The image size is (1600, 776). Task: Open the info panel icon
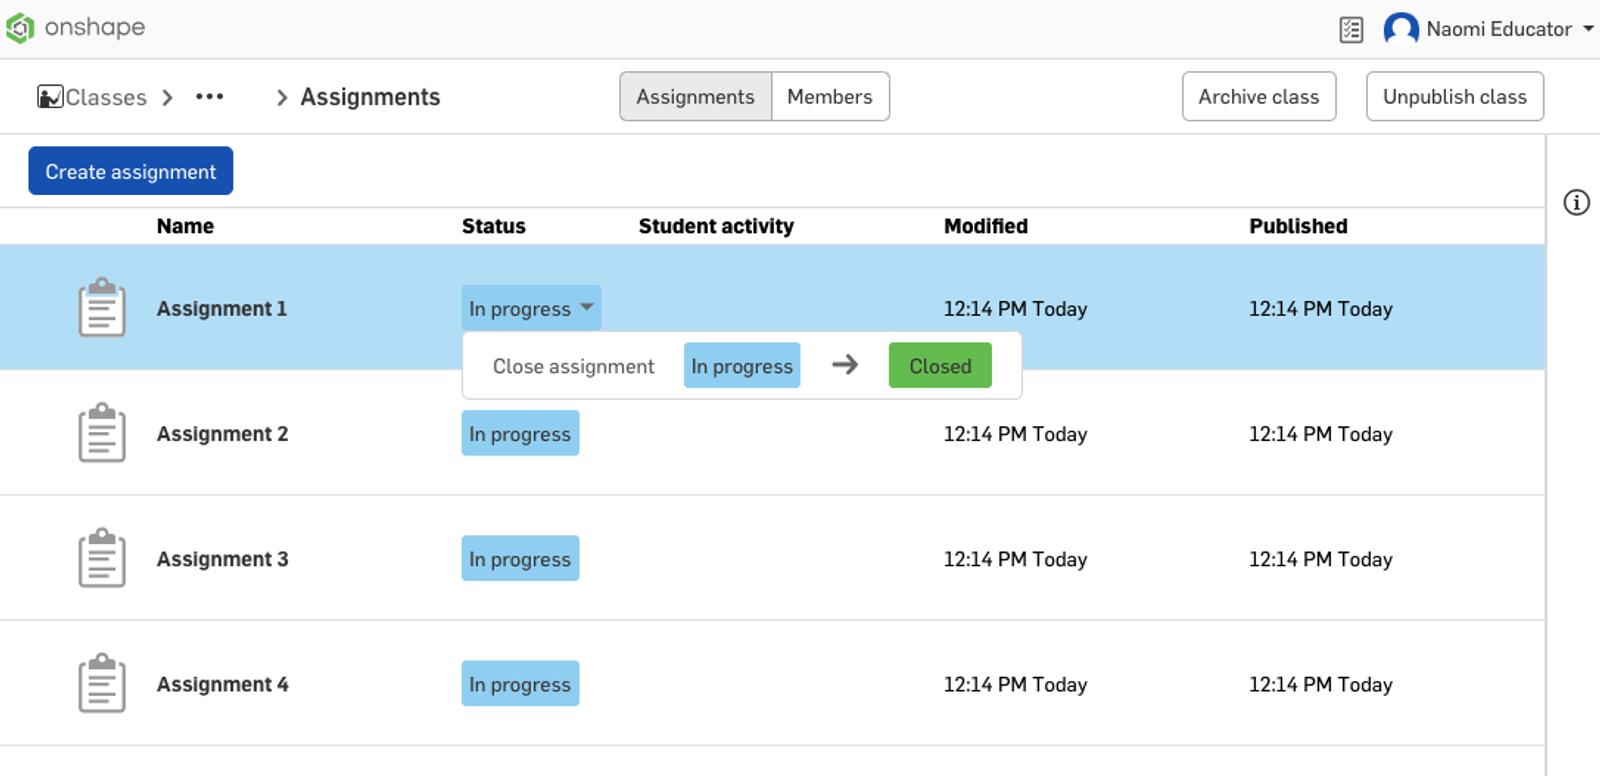tap(1576, 203)
